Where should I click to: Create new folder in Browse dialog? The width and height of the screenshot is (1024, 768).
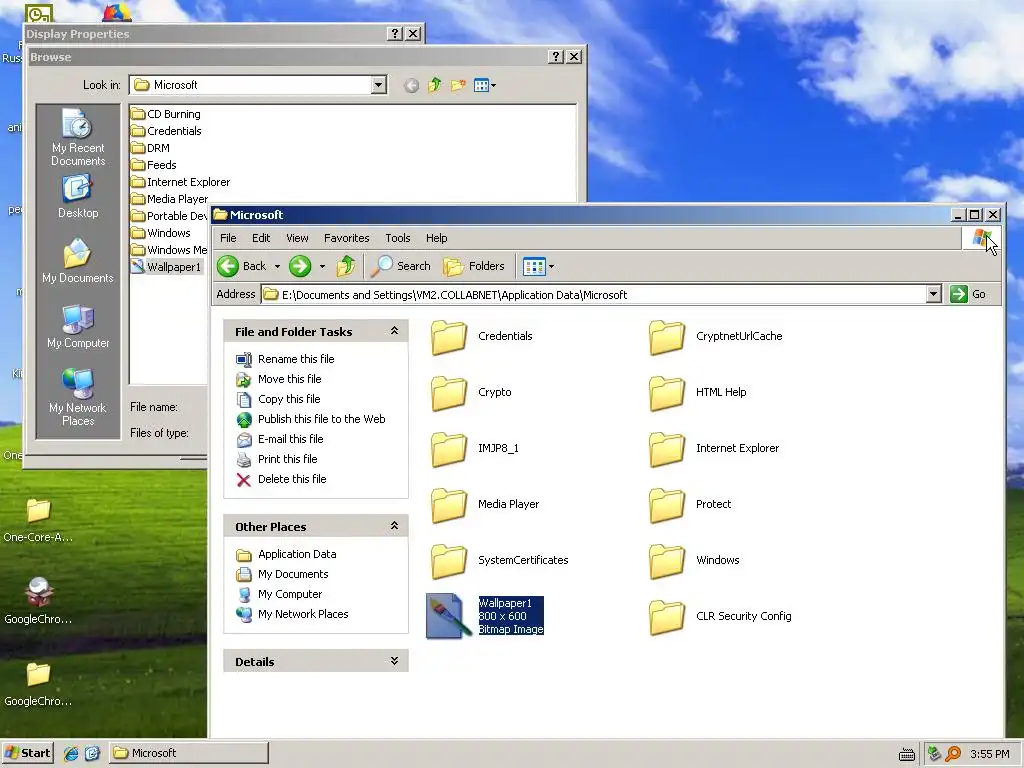(458, 85)
